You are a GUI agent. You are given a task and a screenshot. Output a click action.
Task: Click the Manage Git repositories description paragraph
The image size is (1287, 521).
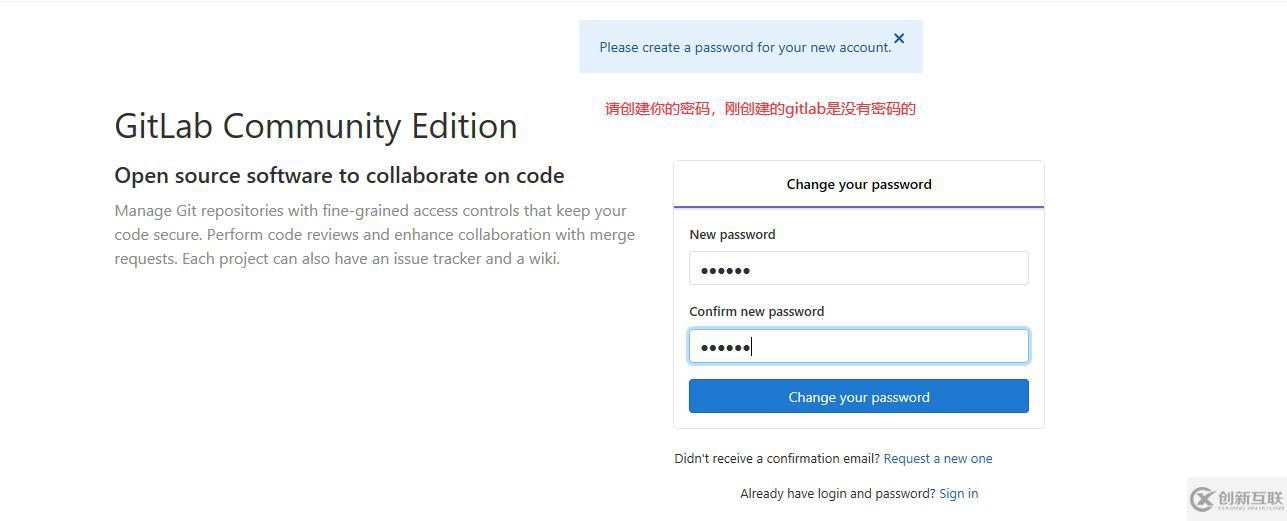374,234
